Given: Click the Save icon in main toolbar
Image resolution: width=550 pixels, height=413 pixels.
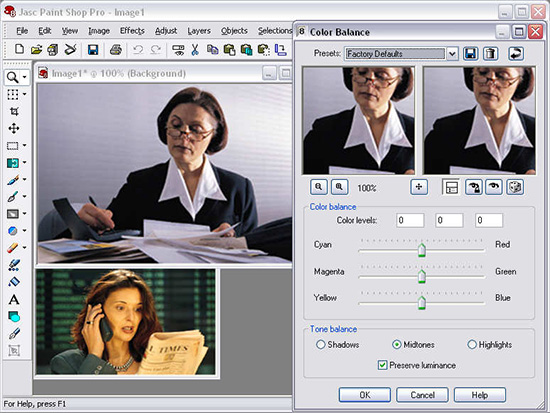Looking at the screenshot, I should 93,50.
